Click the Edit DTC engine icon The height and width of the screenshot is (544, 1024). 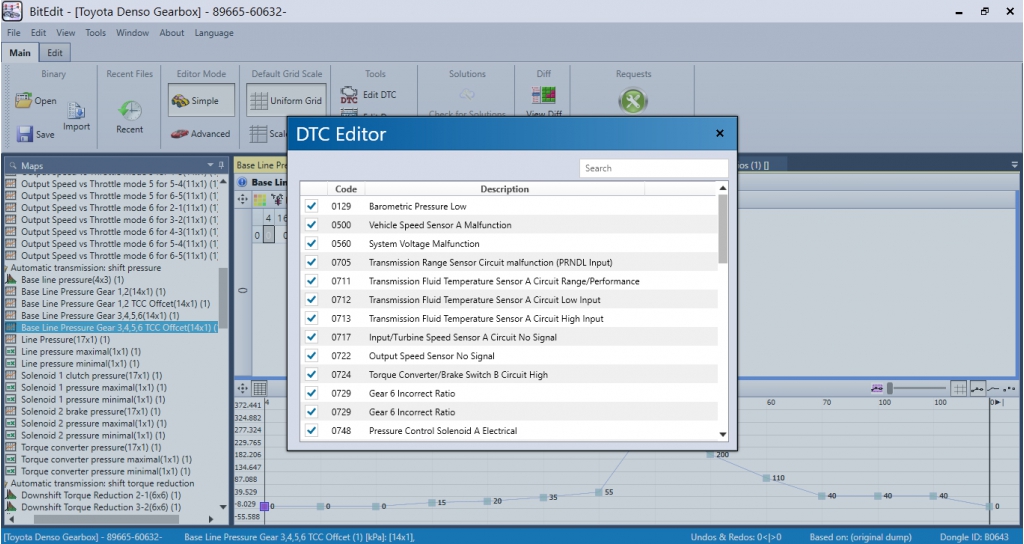pos(349,95)
